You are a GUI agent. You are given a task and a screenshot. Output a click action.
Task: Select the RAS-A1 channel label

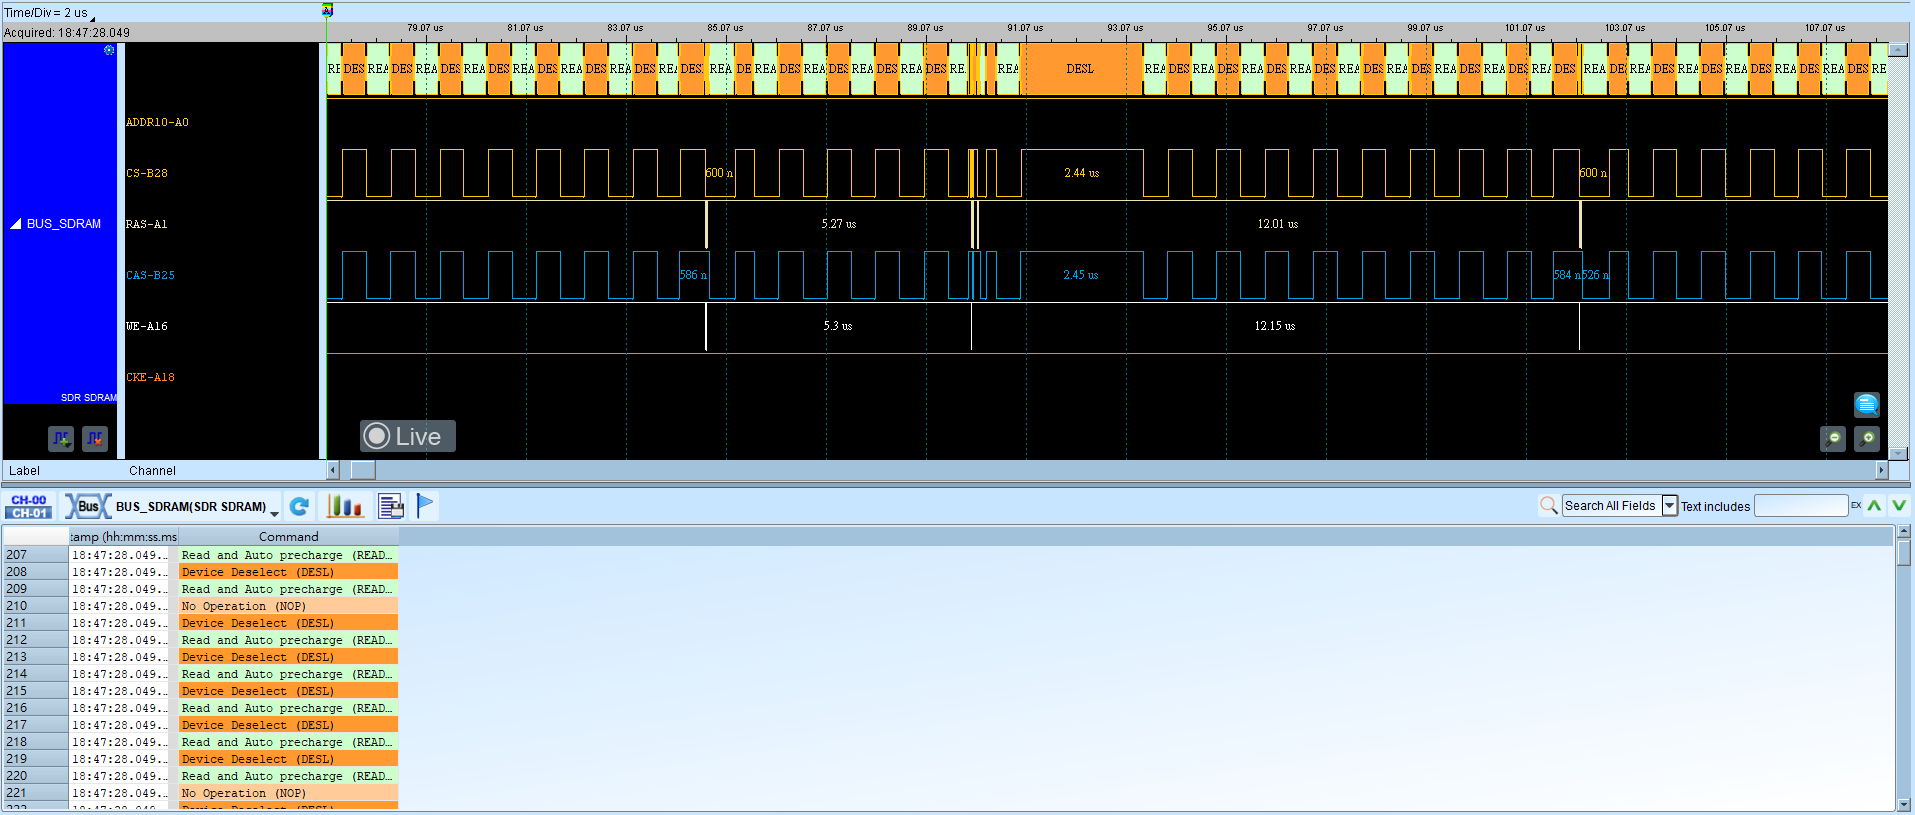pyautogui.click(x=146, y=224)
